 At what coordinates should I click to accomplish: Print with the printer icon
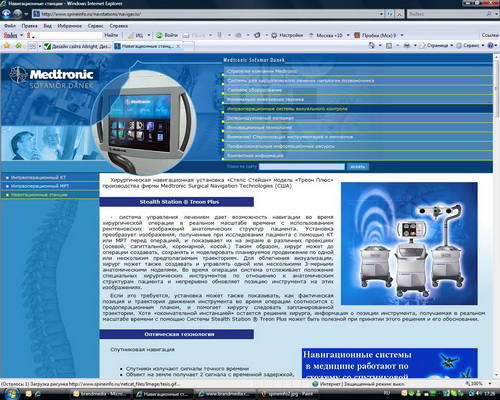[407, 46]
